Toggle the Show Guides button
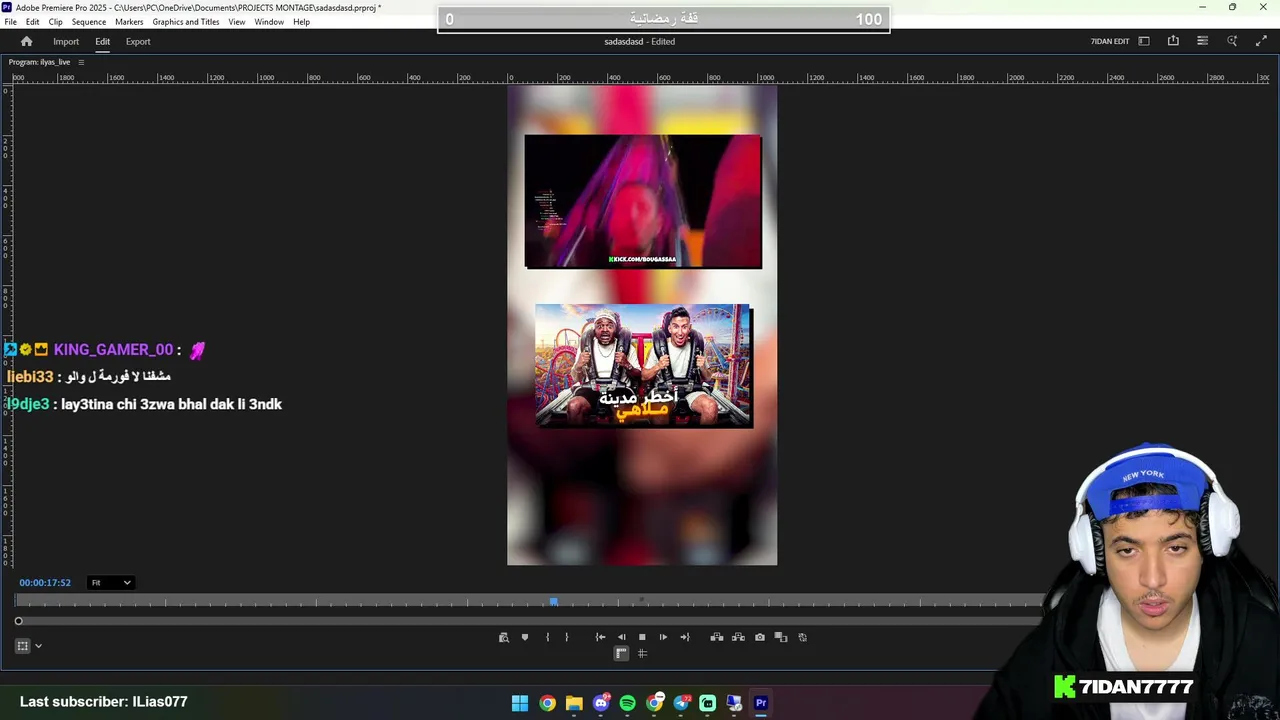The image size is (1280, 720). coord(642,653)
